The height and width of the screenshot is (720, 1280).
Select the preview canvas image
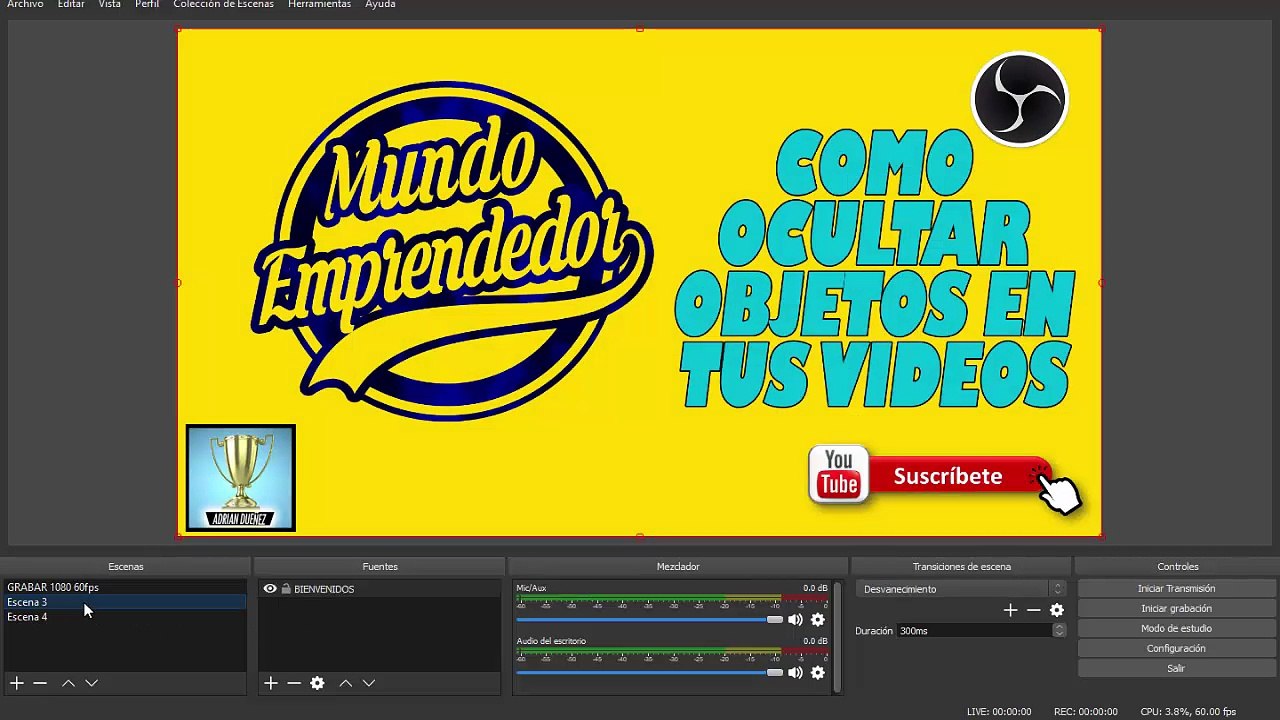tap(640, 283)
